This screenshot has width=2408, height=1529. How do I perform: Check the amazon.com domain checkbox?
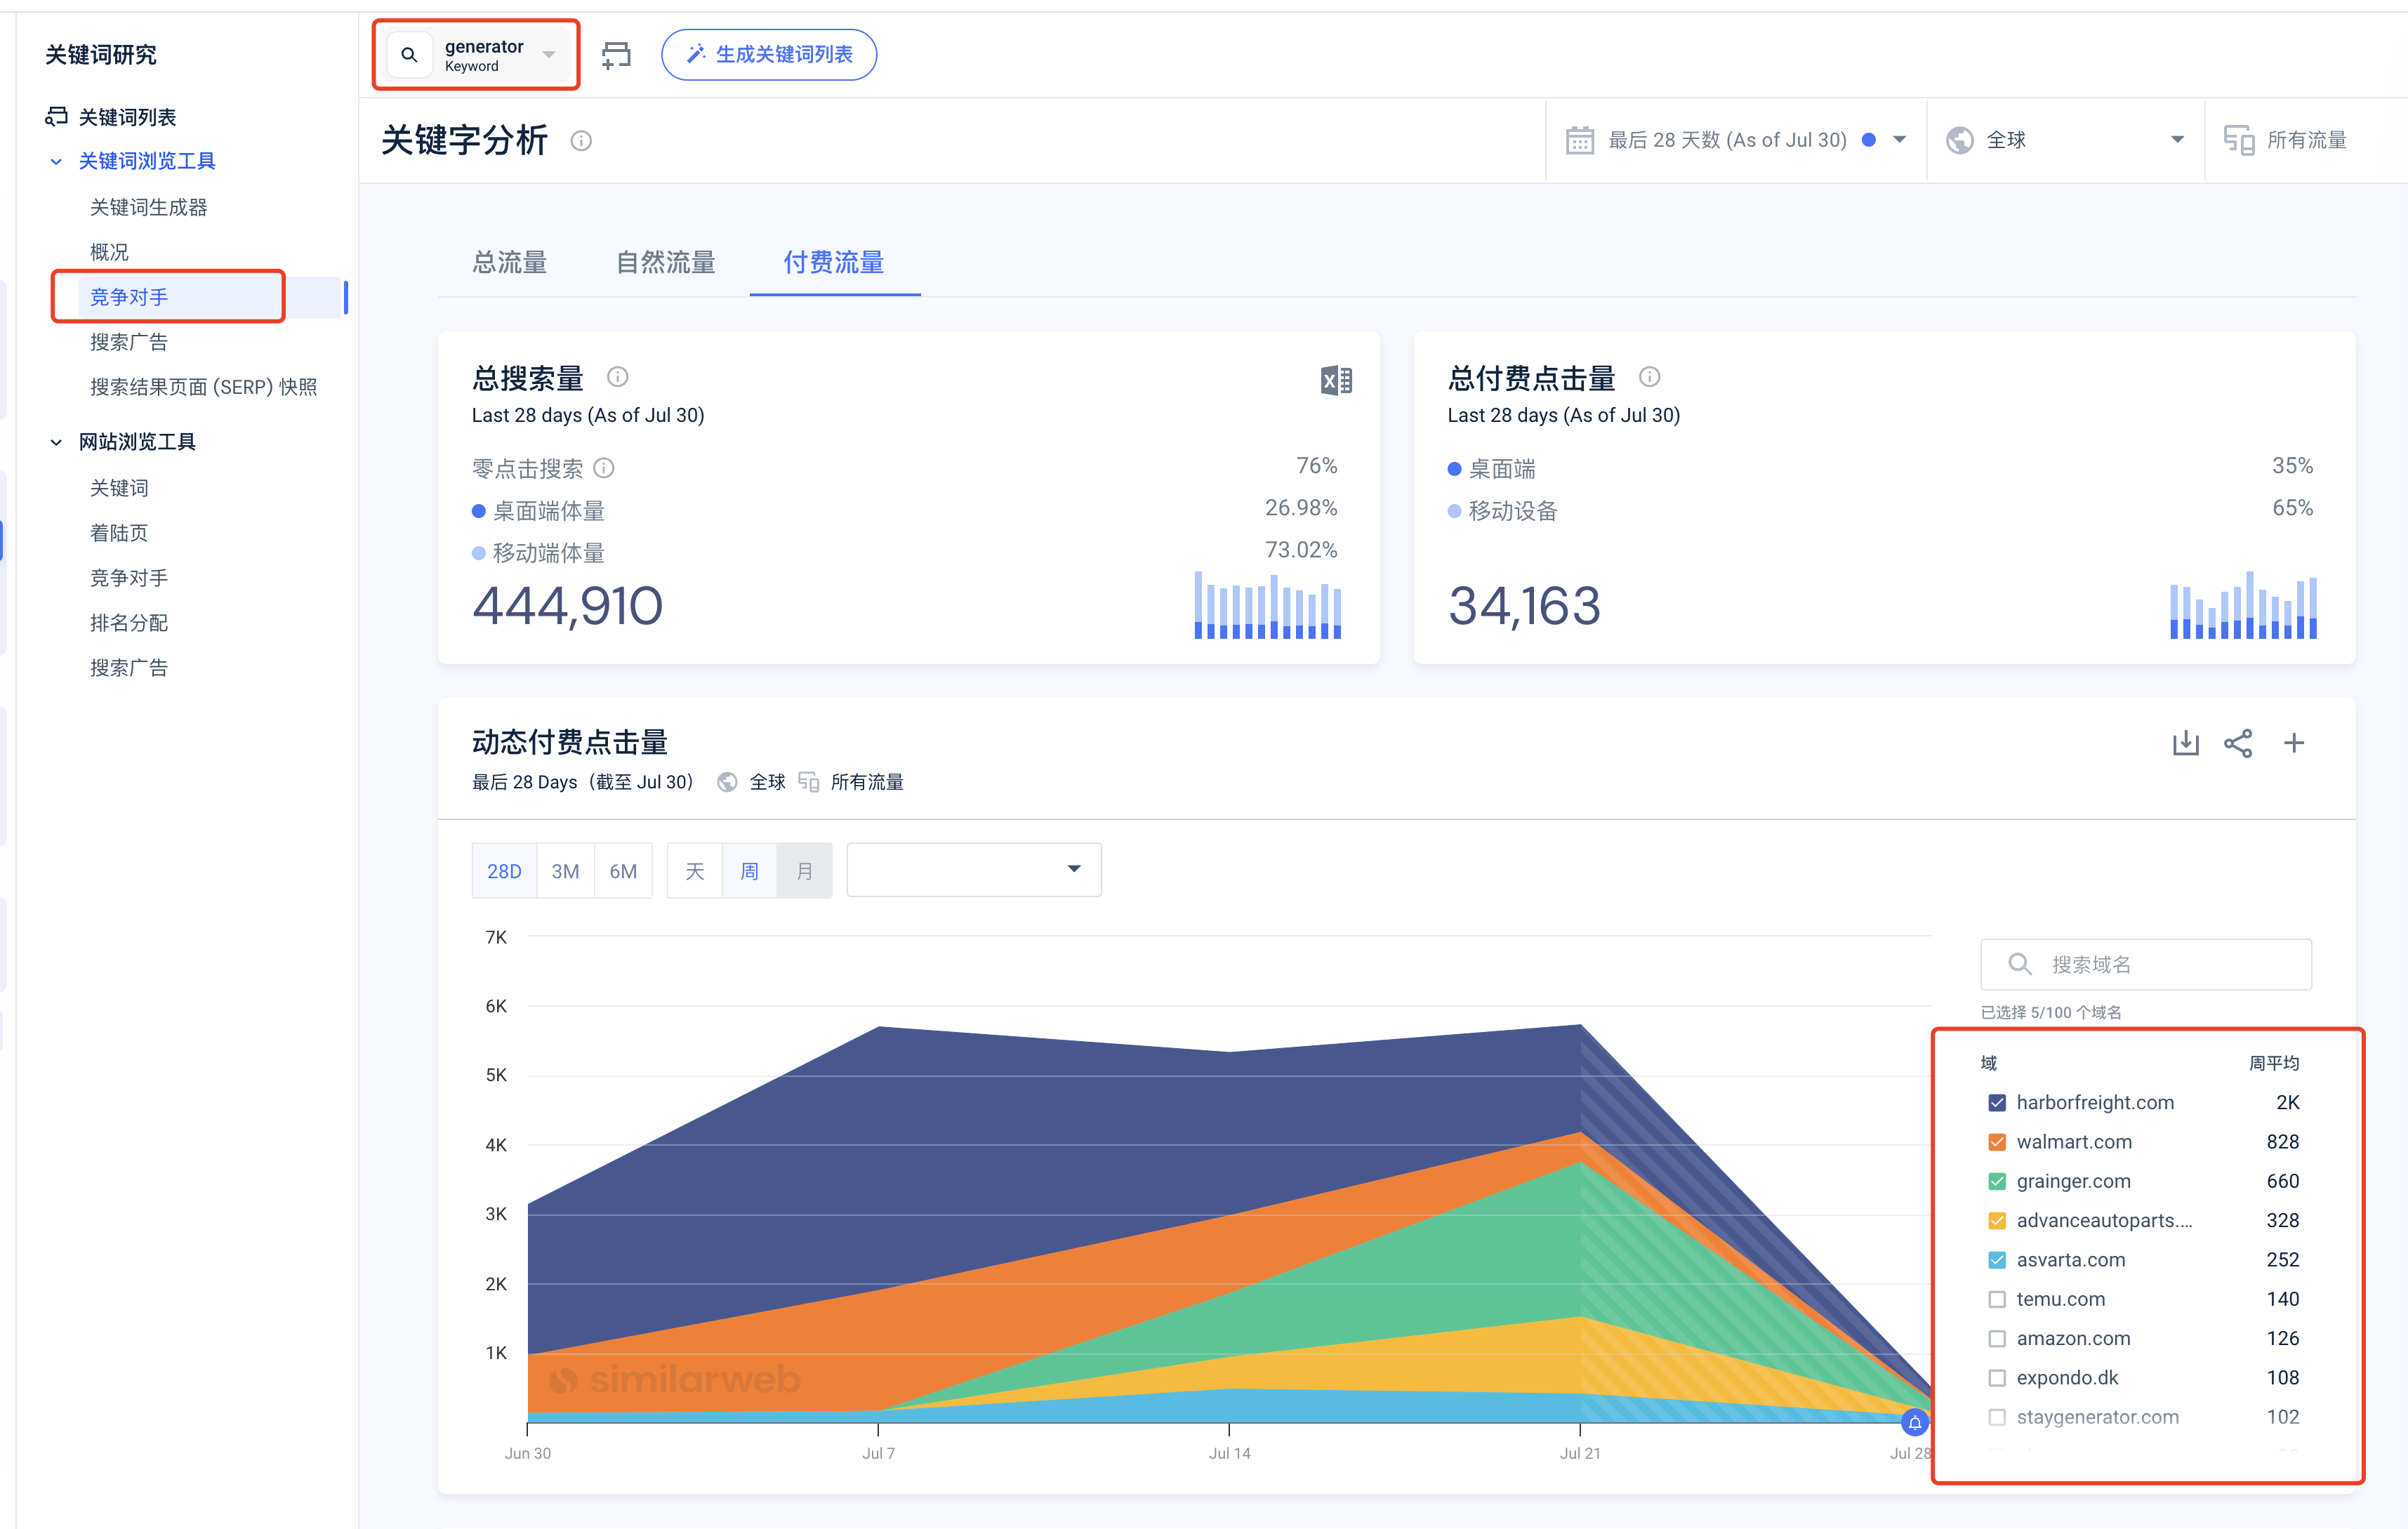[1997, 1338]
